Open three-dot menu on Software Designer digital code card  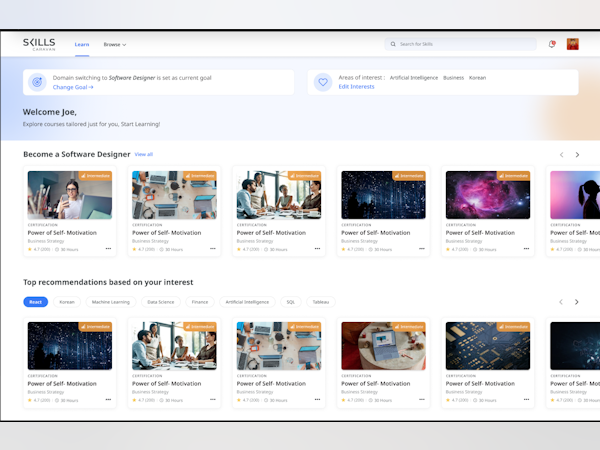pos(422,249)
